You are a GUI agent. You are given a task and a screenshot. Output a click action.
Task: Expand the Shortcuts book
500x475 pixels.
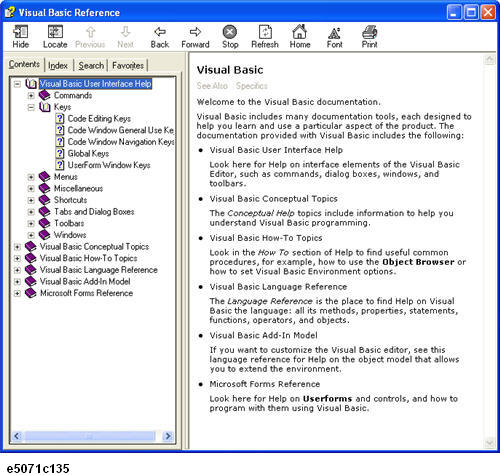pos(31,200)
